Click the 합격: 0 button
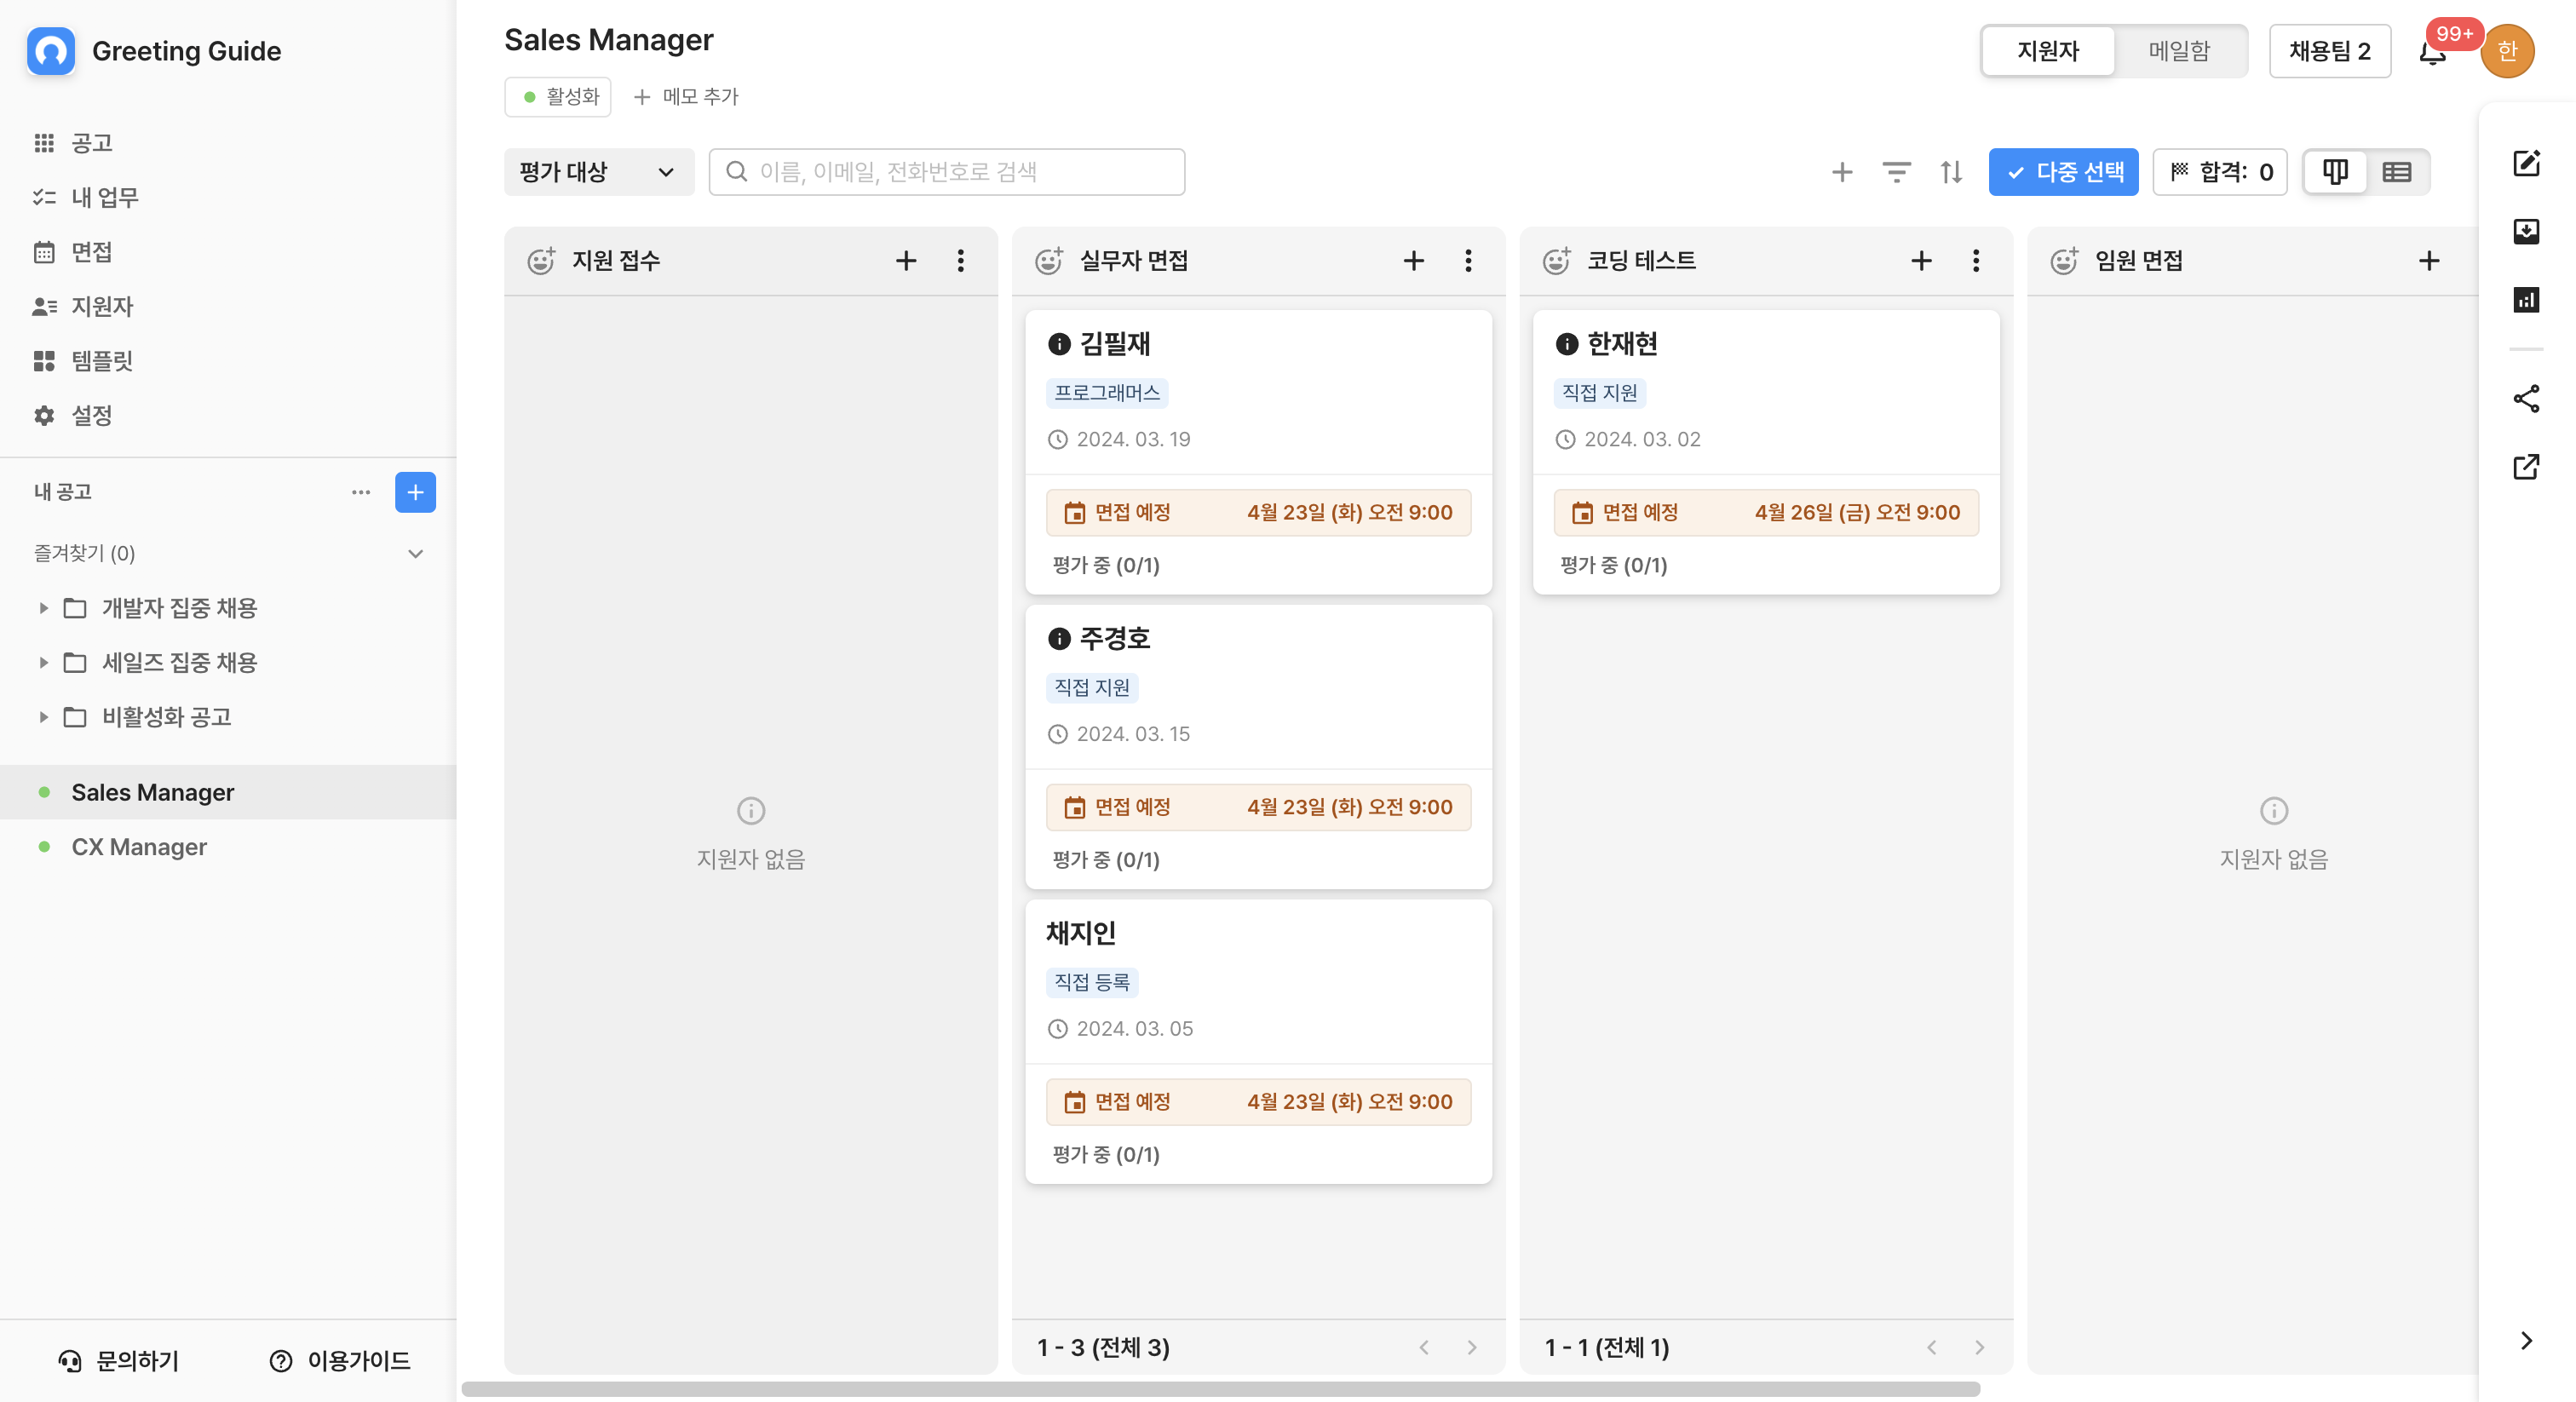The width and height of the screenshot is (2576, 1402). coord(2220,172)
